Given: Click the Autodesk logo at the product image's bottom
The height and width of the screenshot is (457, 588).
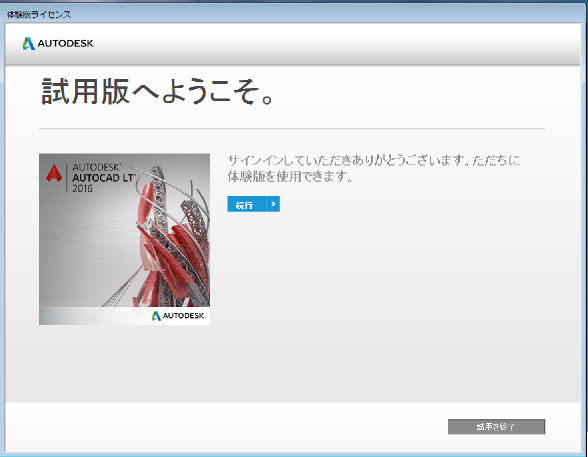Looking at the screenshot, I should (178, 316).
